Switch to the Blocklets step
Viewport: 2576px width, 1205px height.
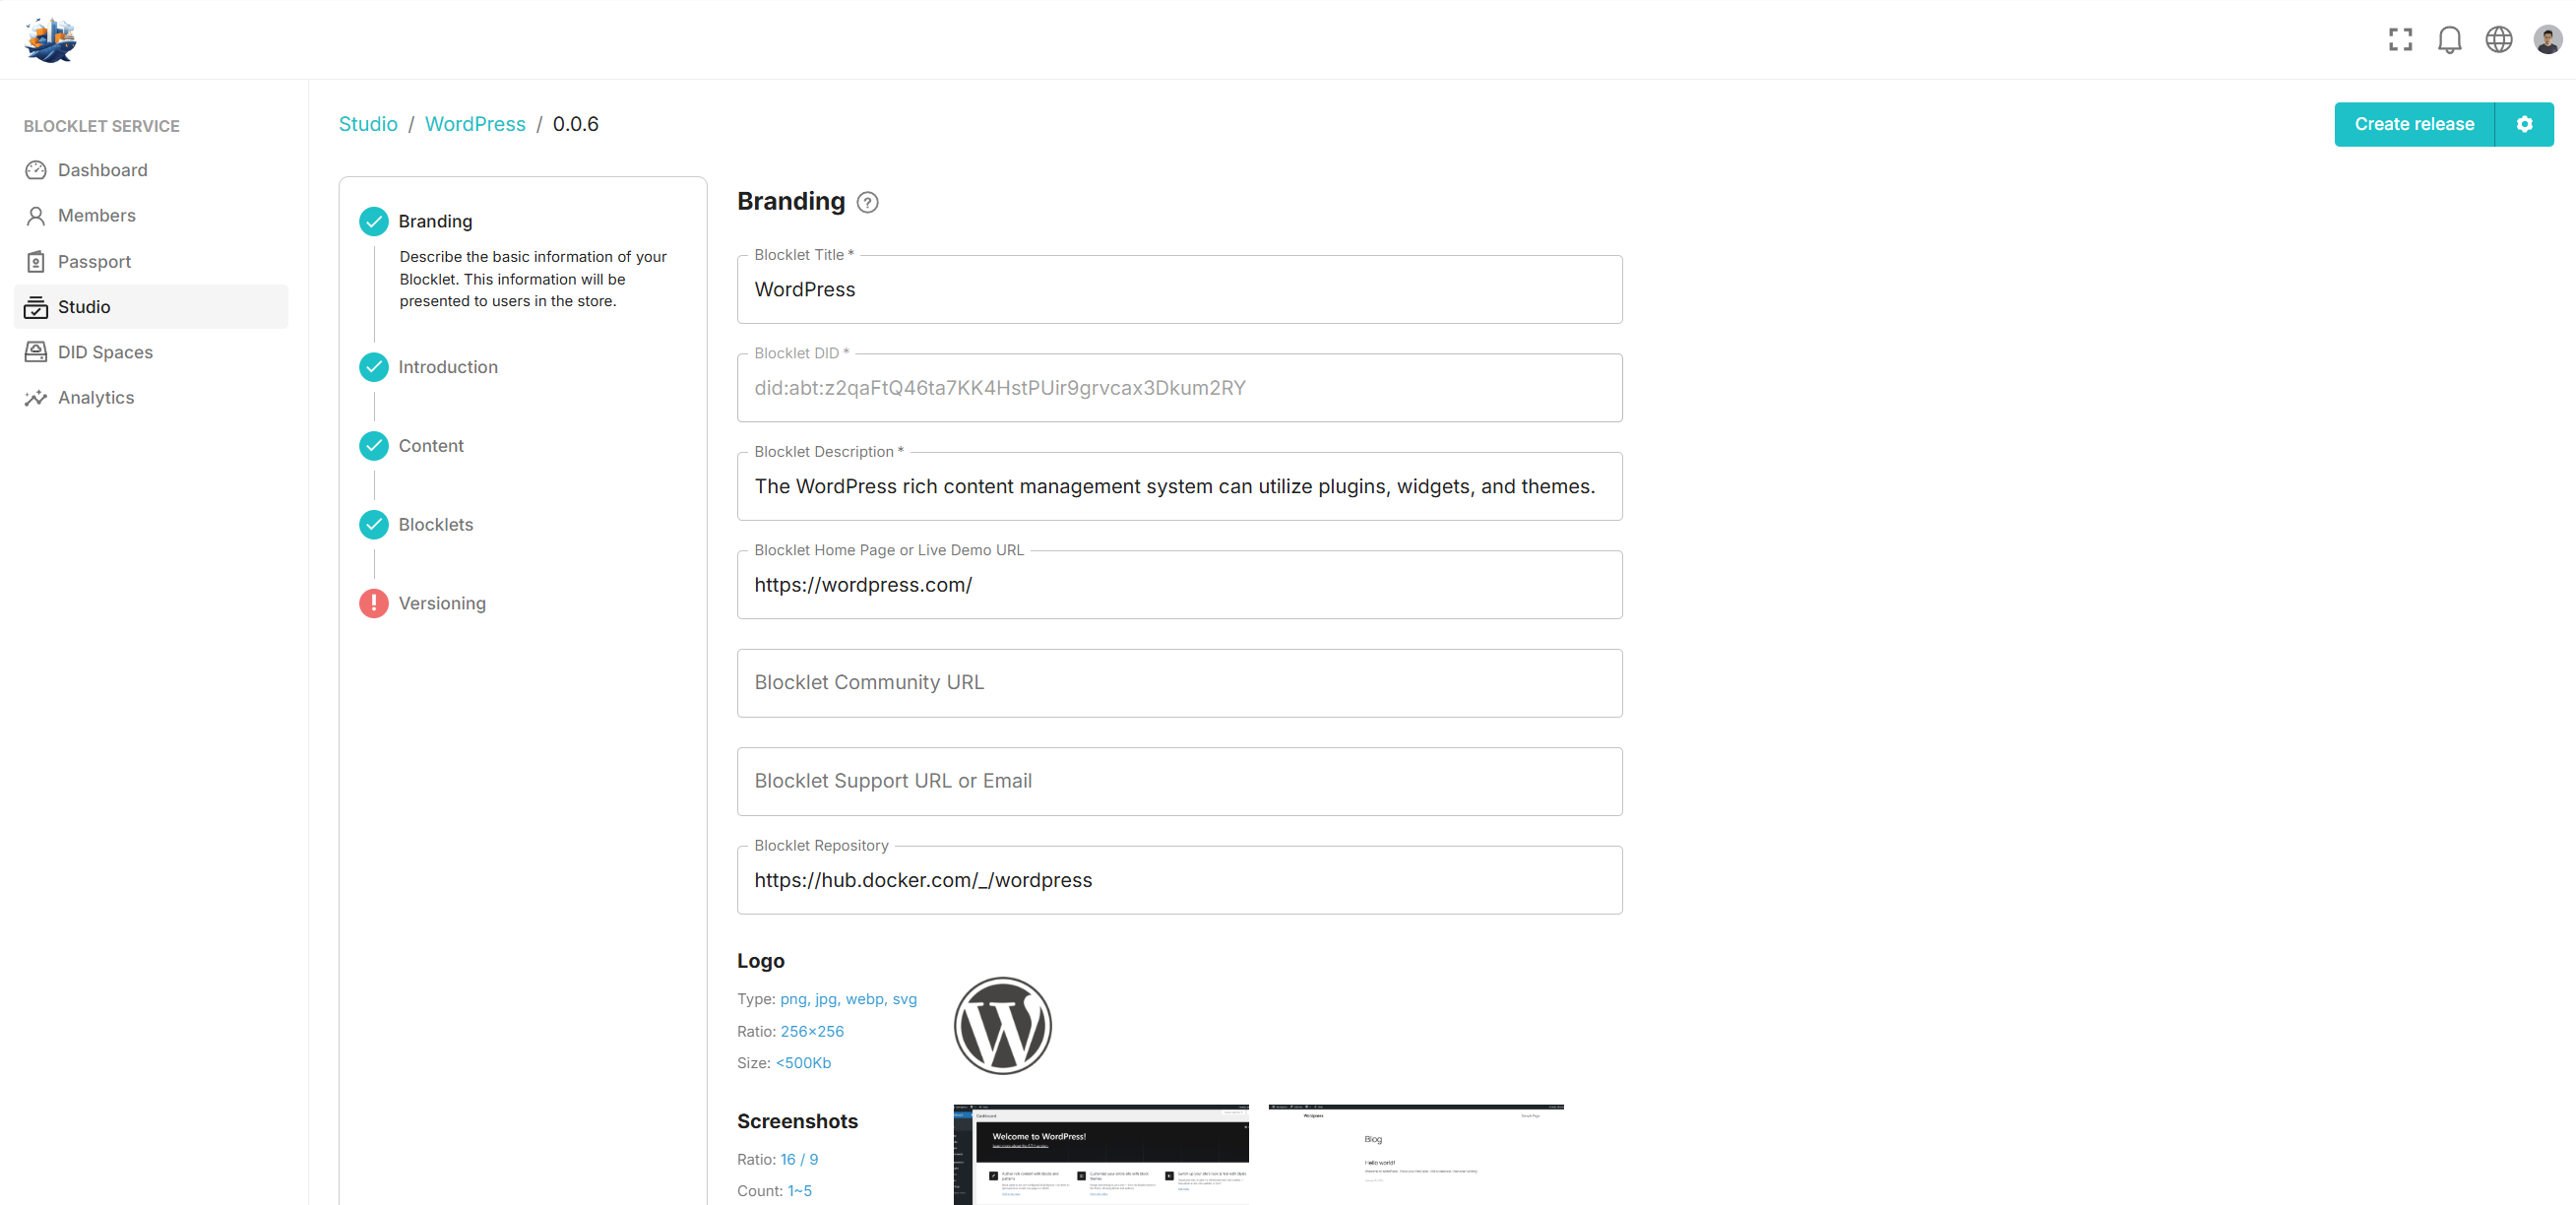click(x=435, y=524)
